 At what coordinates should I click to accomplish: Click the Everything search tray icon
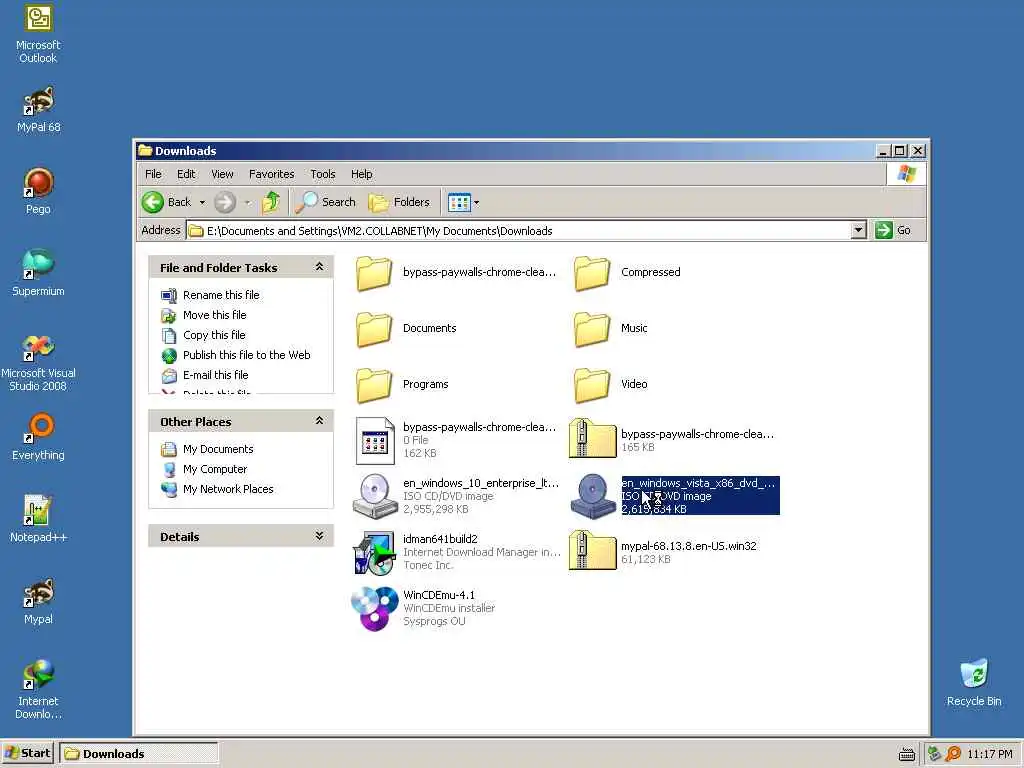pyautogui.click(x=953, y=754)
